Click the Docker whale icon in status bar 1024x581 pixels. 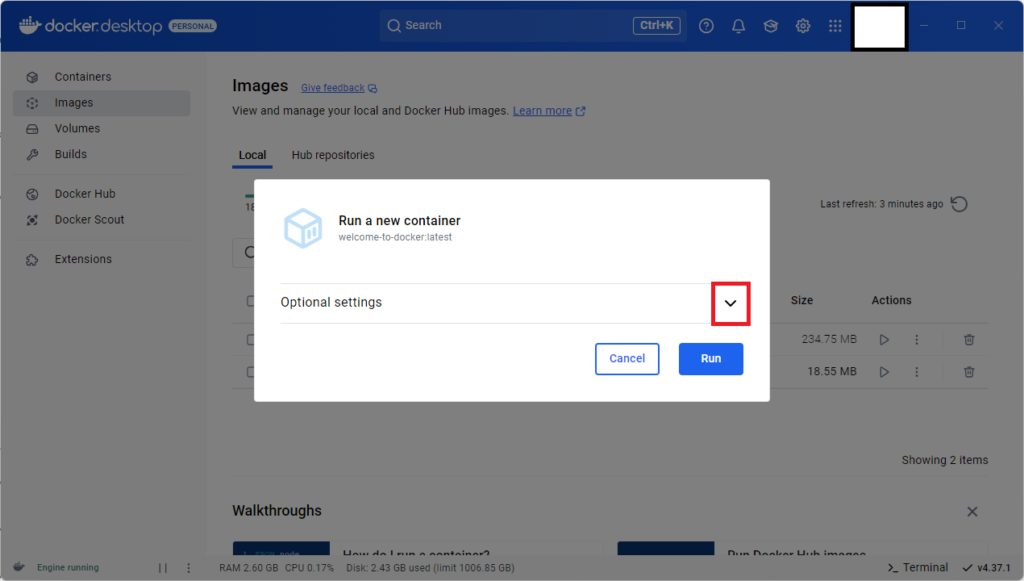click(19, 567)
